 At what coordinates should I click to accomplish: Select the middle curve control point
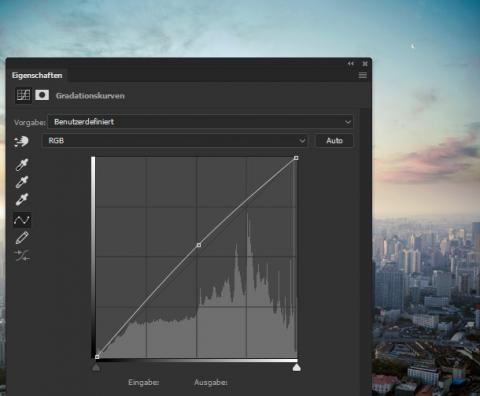point(199,245)
